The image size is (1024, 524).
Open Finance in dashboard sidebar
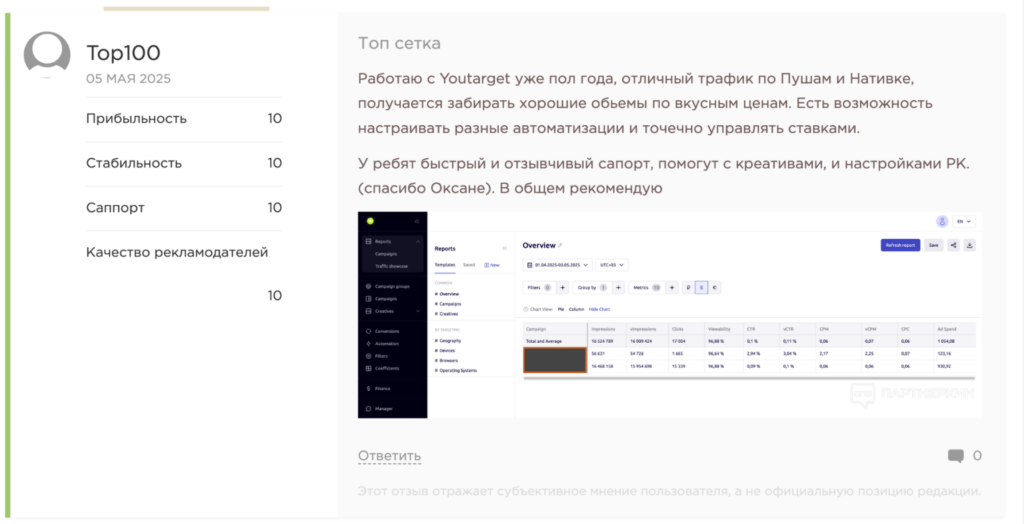(377, 389)
